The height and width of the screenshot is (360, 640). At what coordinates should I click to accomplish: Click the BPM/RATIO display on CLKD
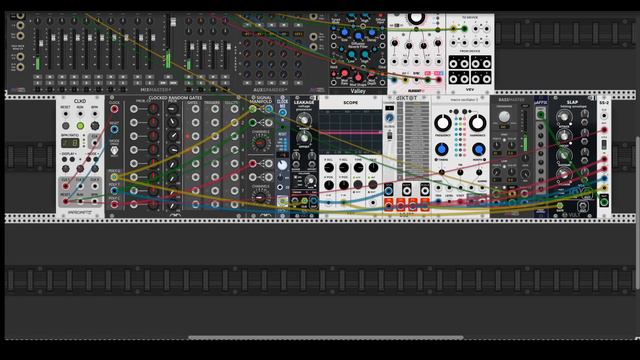tap(70, 143)
